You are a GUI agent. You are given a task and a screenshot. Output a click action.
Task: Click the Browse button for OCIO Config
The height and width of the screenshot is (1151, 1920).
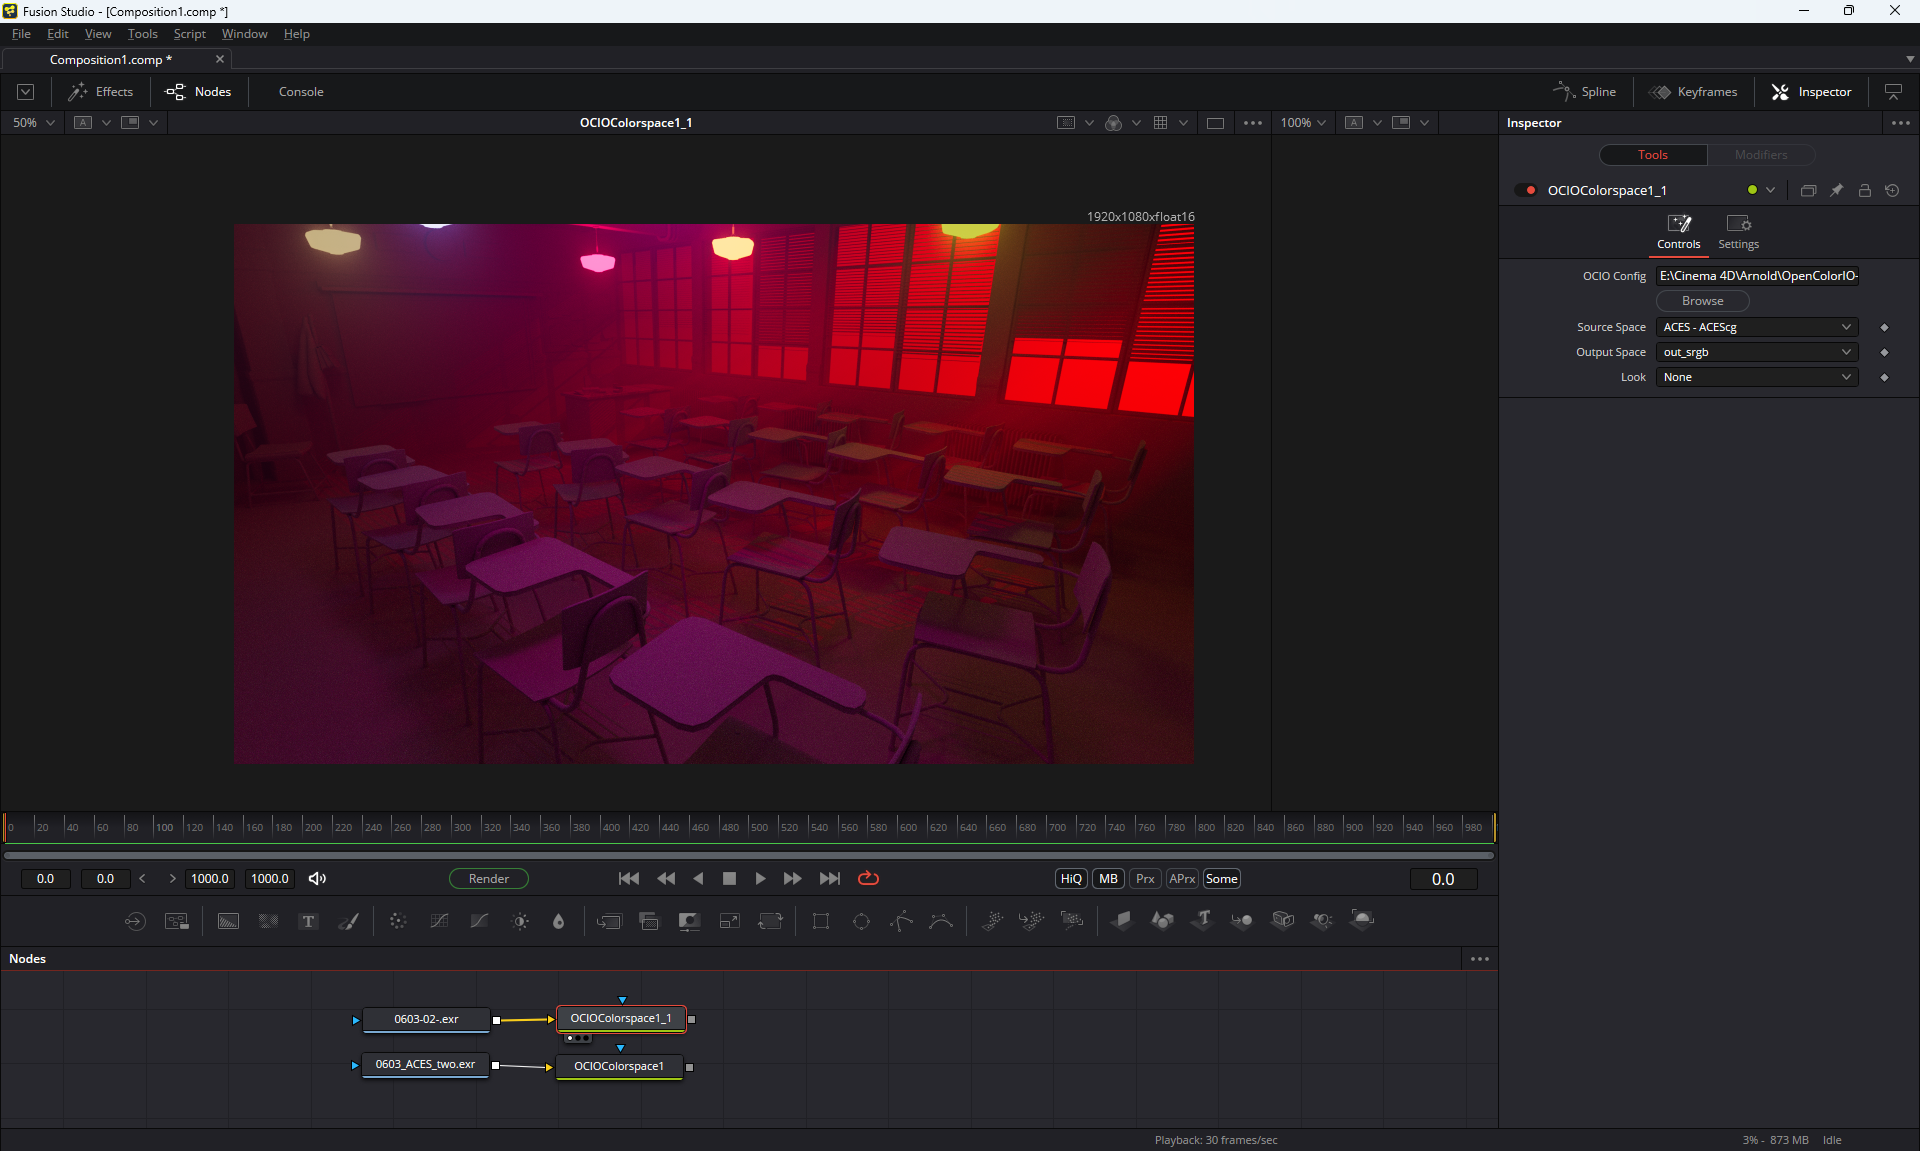pos(1702,301)
